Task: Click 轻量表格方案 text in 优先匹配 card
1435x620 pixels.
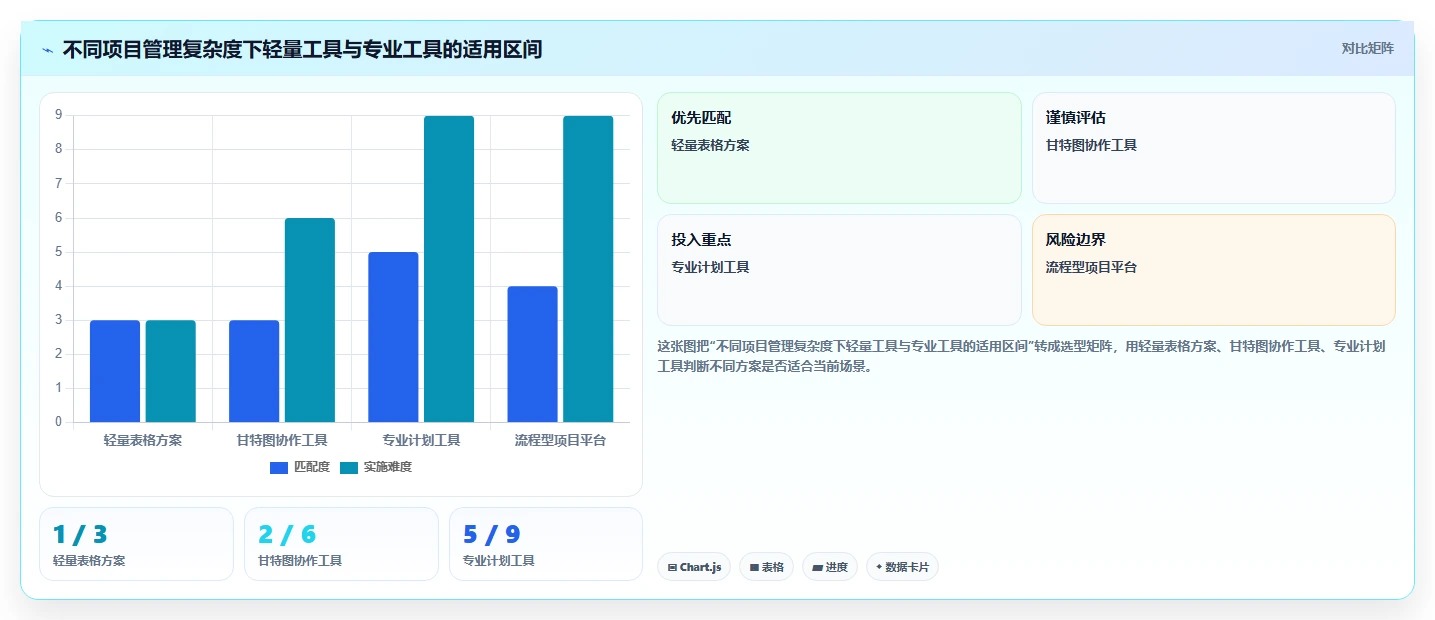Action: pos(710,145)
